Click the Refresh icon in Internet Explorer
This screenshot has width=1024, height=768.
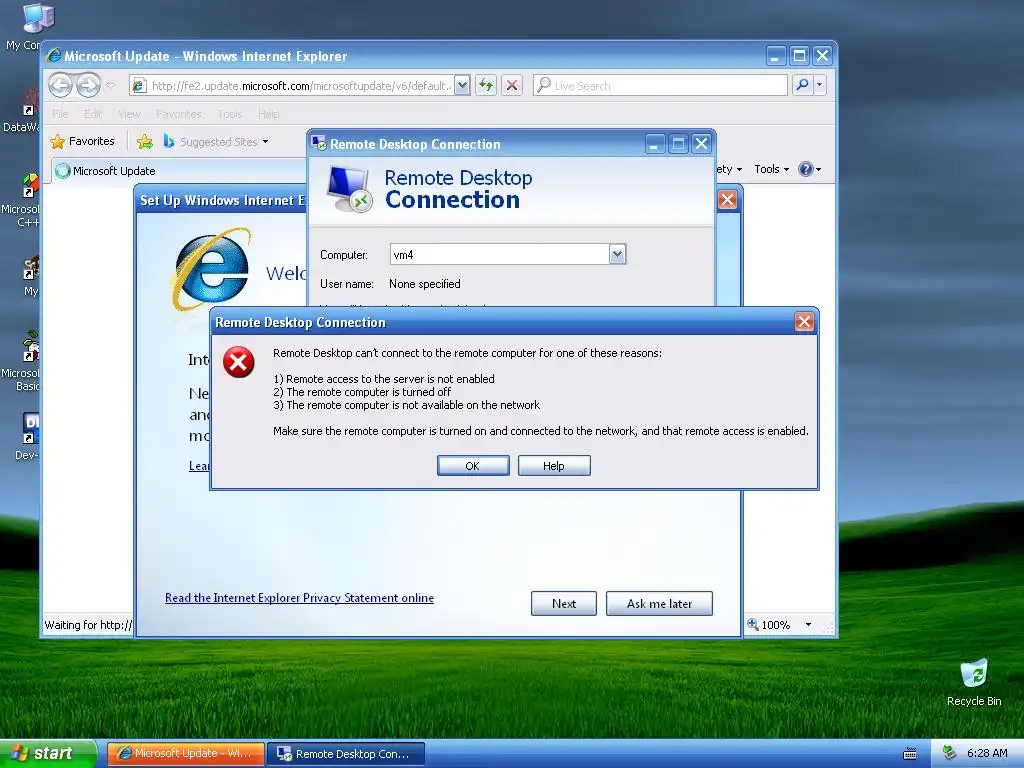tap(486, 86)
